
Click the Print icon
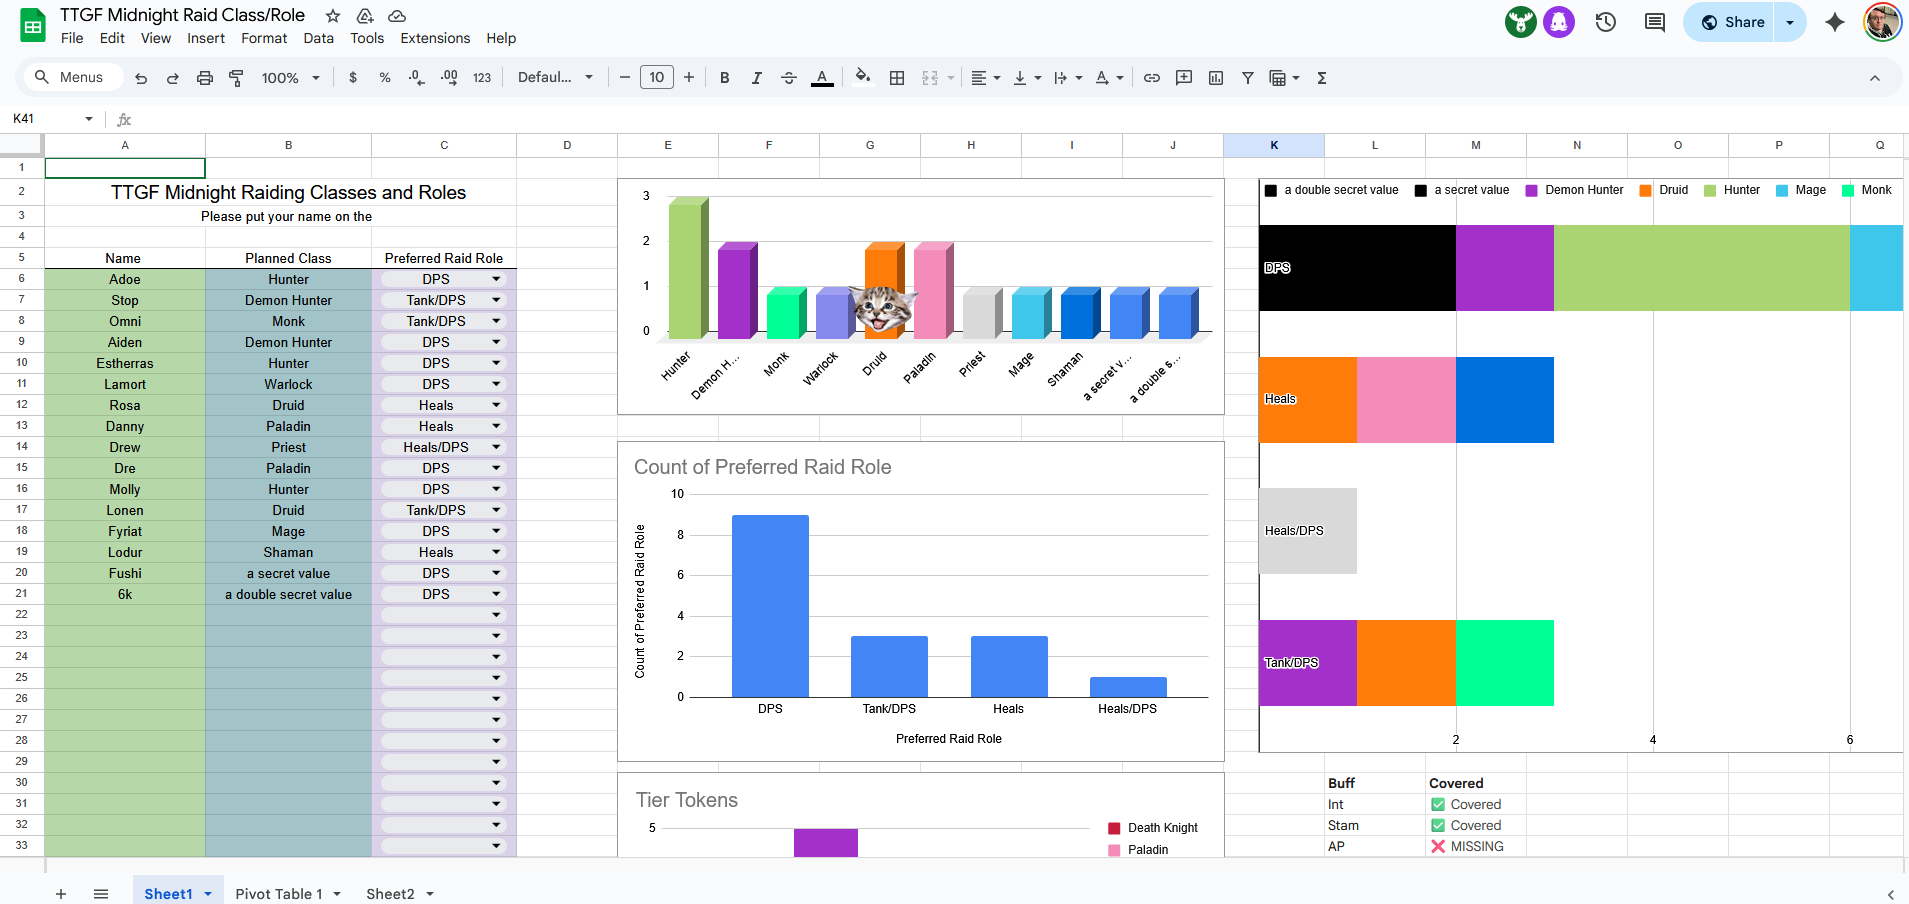point(205,78)
